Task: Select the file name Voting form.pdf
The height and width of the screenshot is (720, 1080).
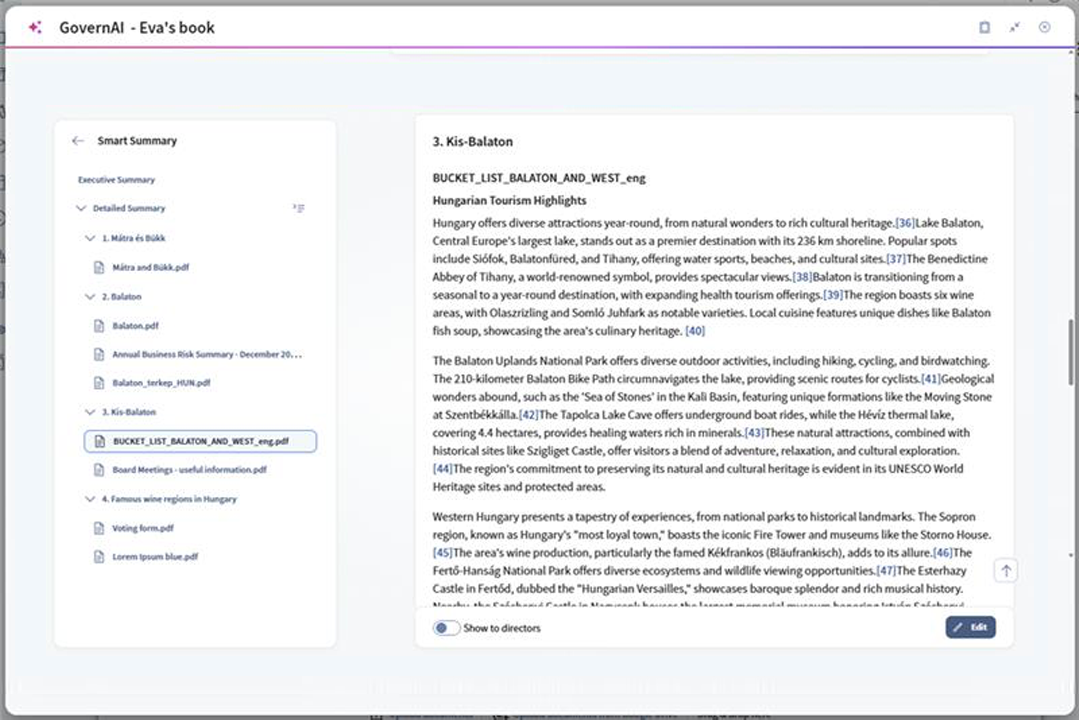Action: [x=143, y=528]
